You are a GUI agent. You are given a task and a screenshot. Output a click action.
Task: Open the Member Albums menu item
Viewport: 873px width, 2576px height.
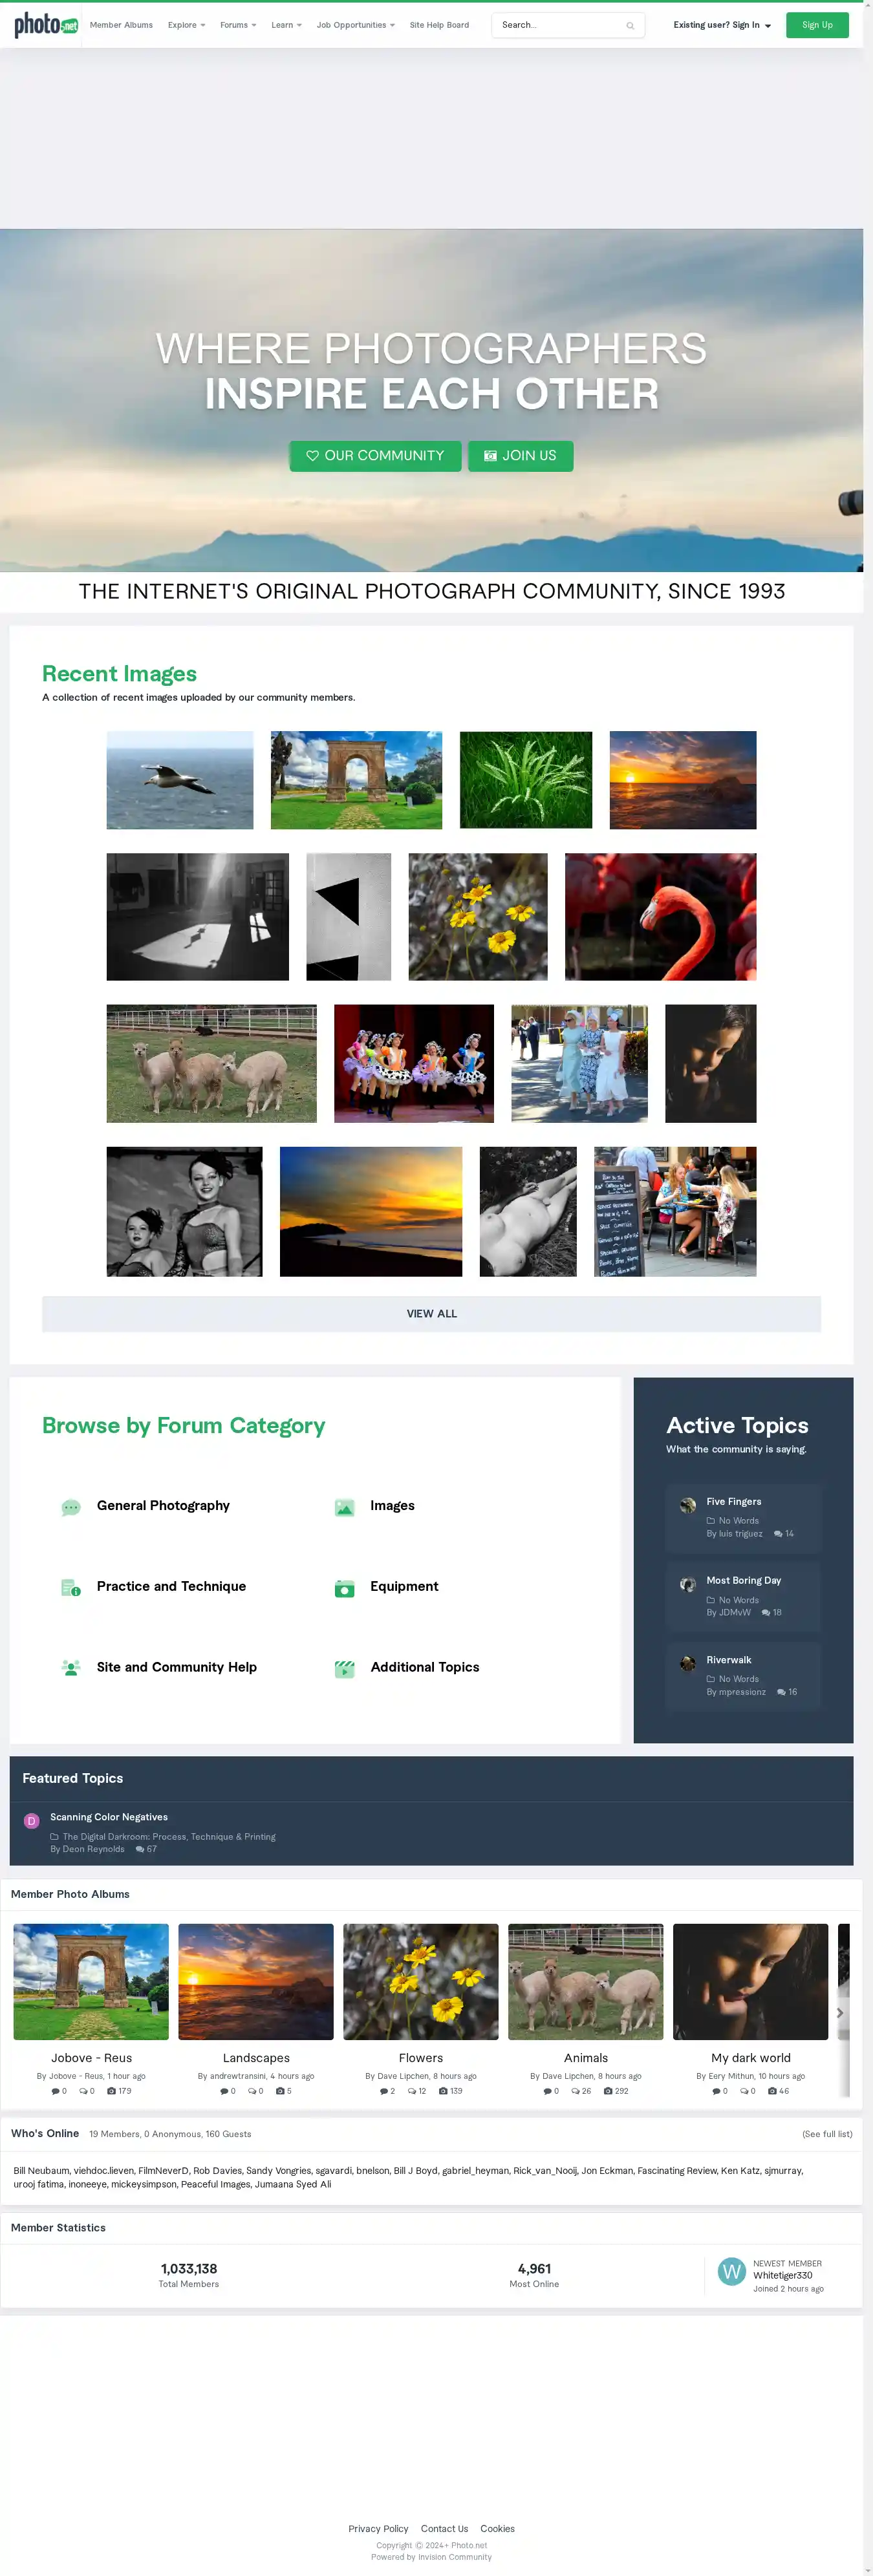click(x=121, y=25)
